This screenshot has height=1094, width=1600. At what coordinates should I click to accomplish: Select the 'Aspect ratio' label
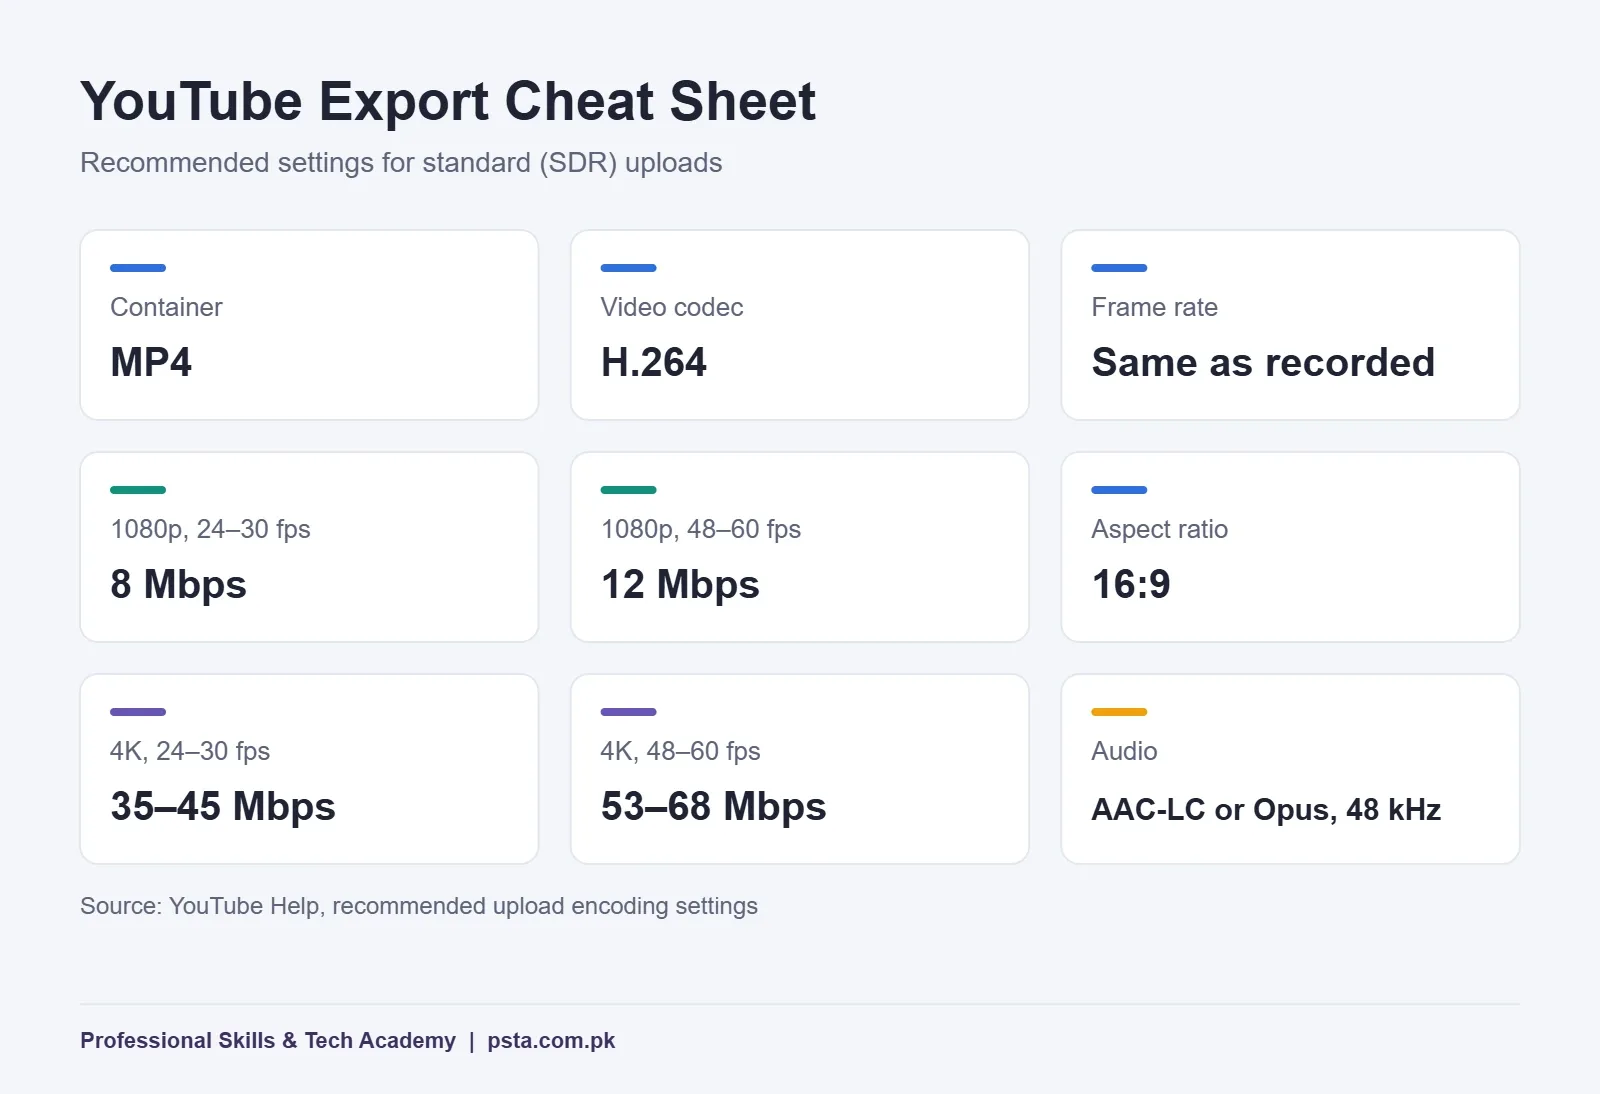click(1160, 529)
